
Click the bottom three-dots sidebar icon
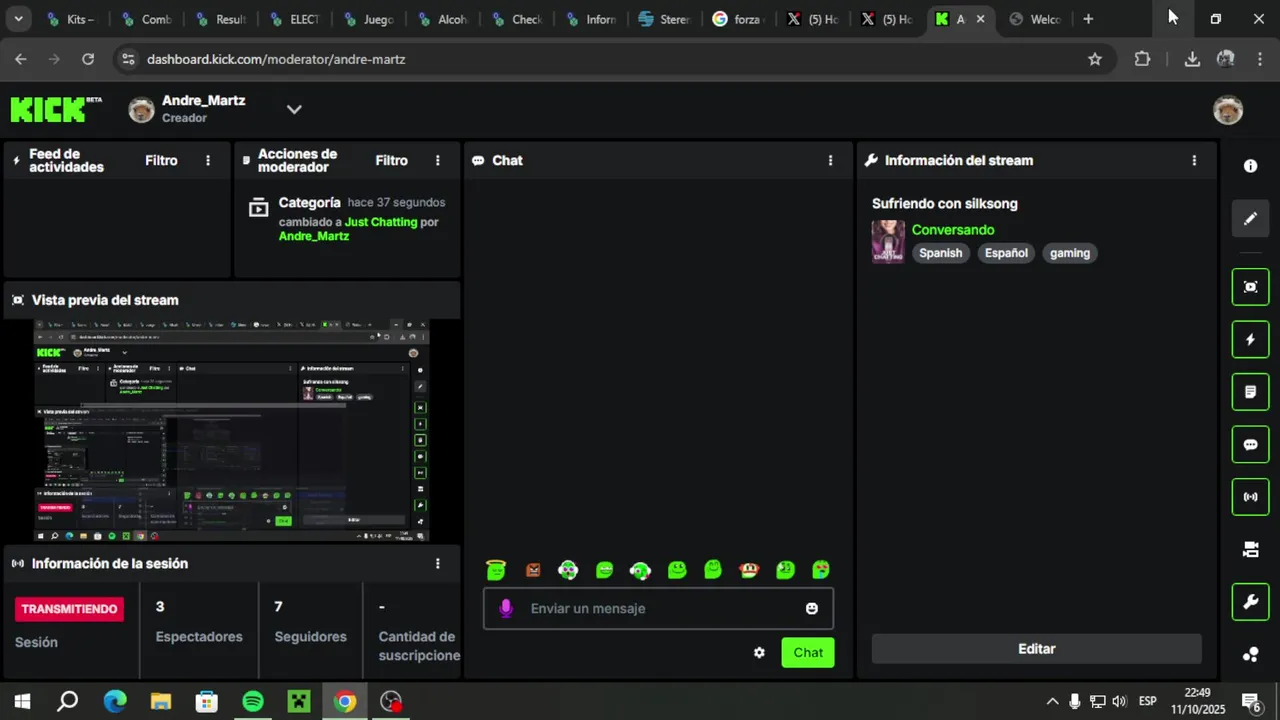(1250, 655)
